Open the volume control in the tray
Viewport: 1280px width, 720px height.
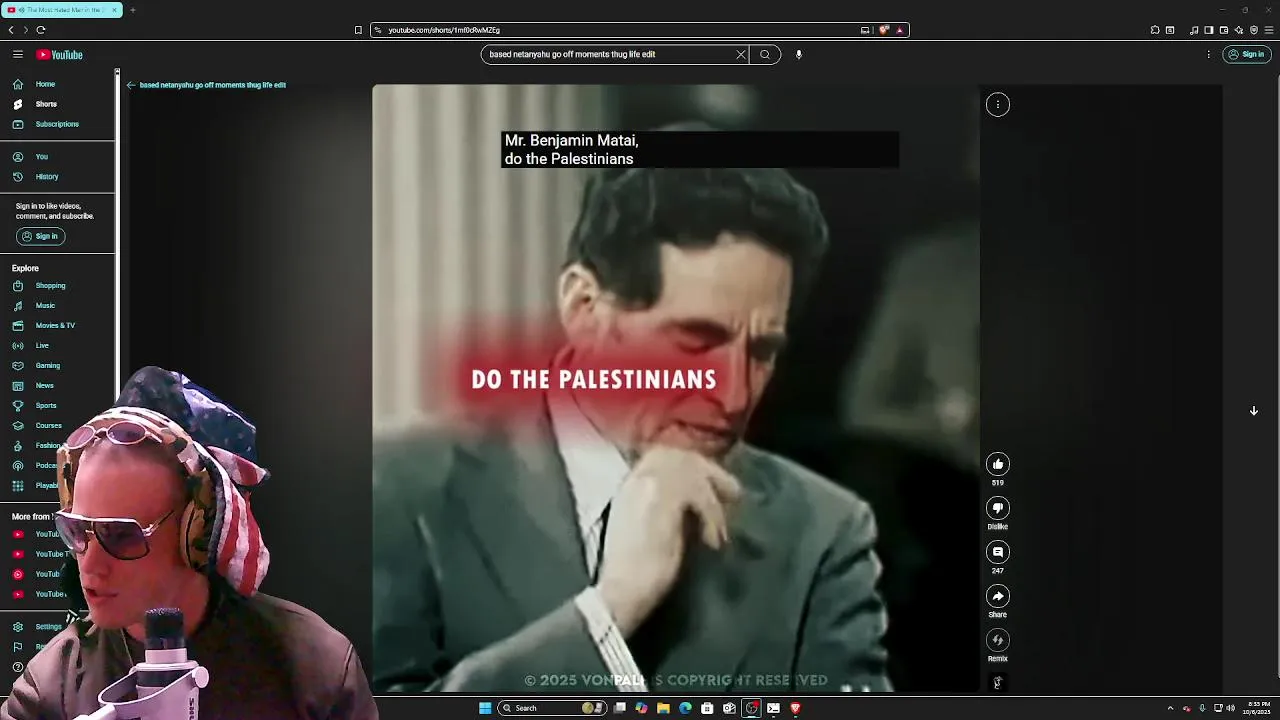coord(1230,708)
